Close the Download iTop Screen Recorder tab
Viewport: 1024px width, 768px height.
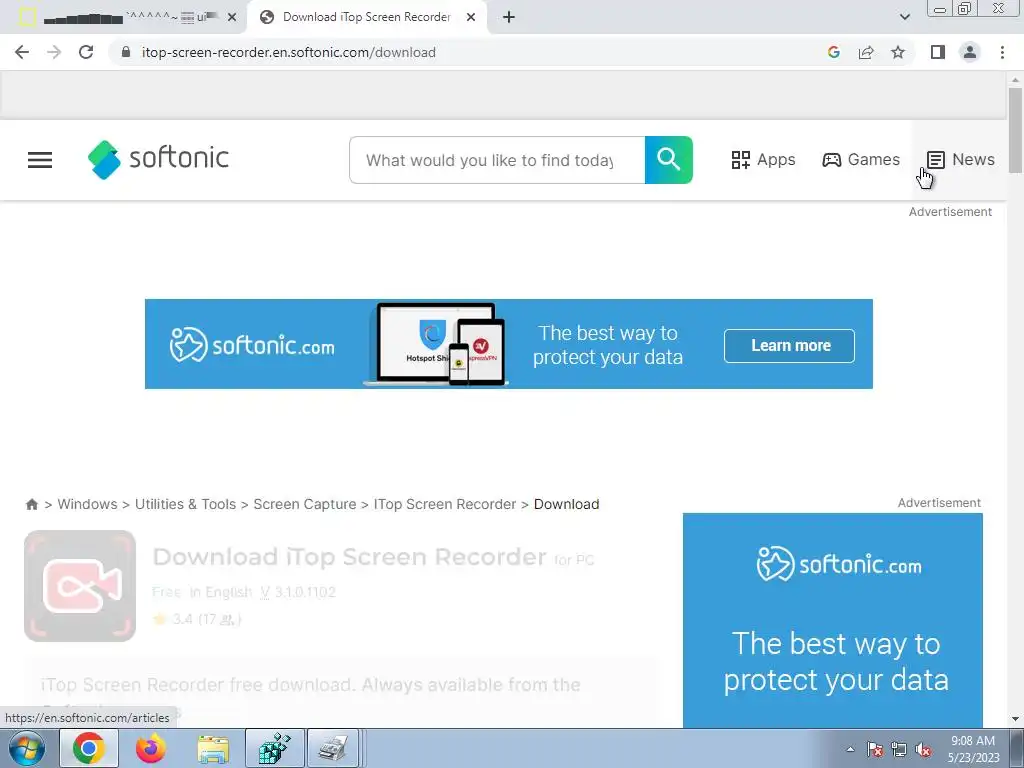(470, 18)
